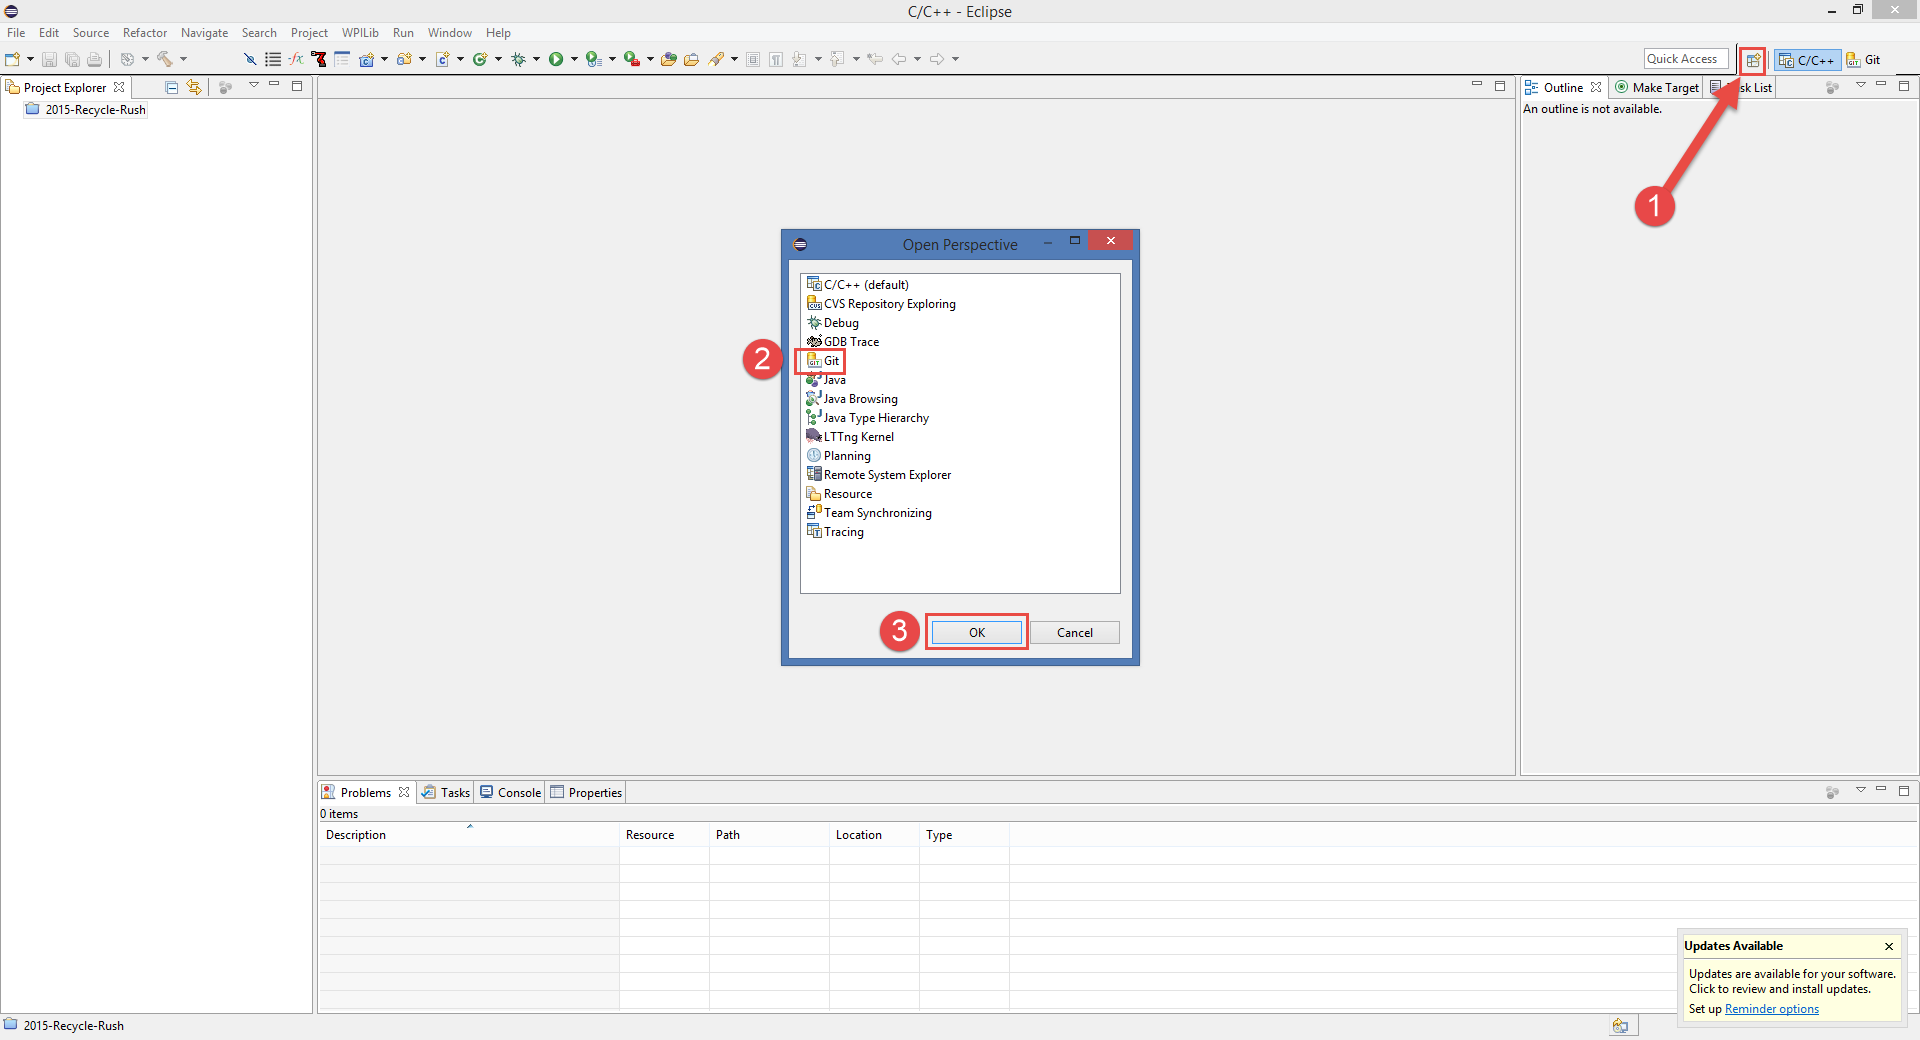Open the Problems panel view menu triangle
The width and height of the screenshot is (1920, 1040).
tap(1861, 791)
